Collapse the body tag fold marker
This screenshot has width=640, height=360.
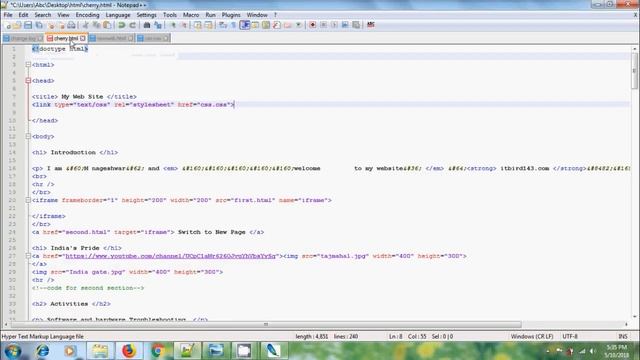[x=28, y=136]
